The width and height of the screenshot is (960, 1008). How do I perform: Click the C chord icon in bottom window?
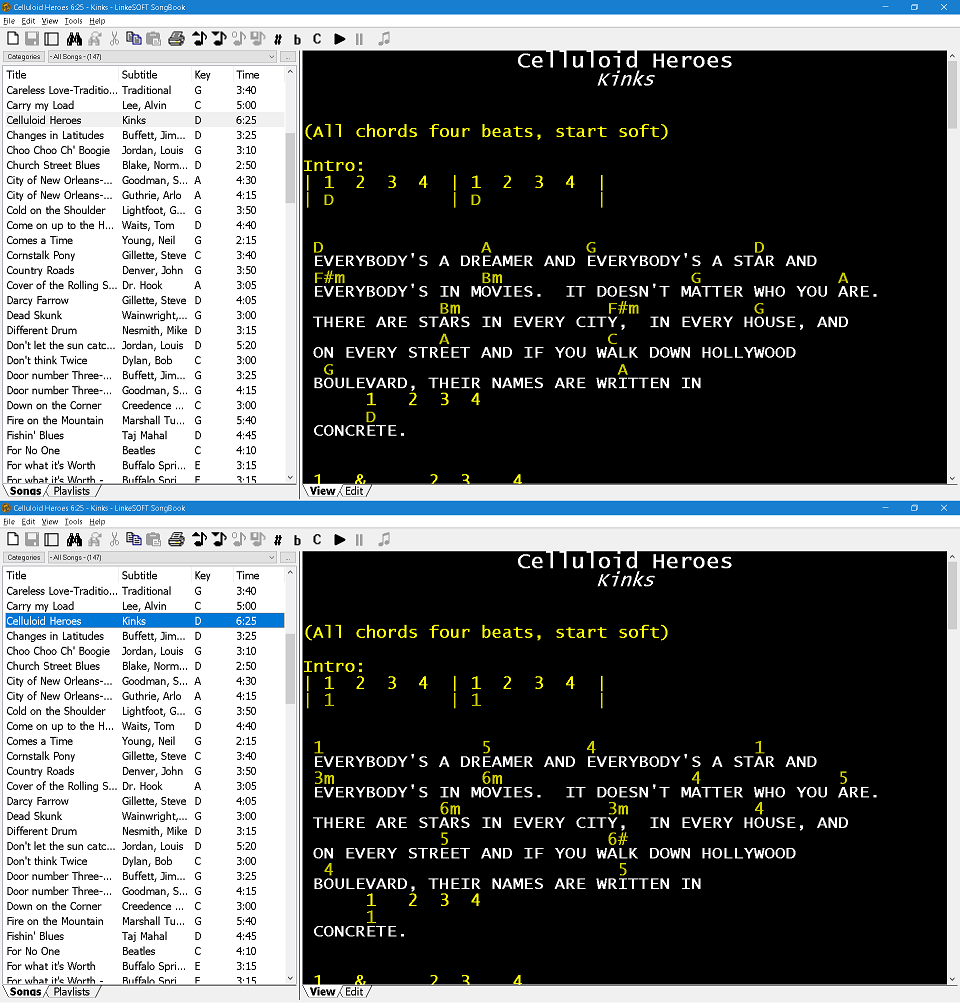coord(317,540)
